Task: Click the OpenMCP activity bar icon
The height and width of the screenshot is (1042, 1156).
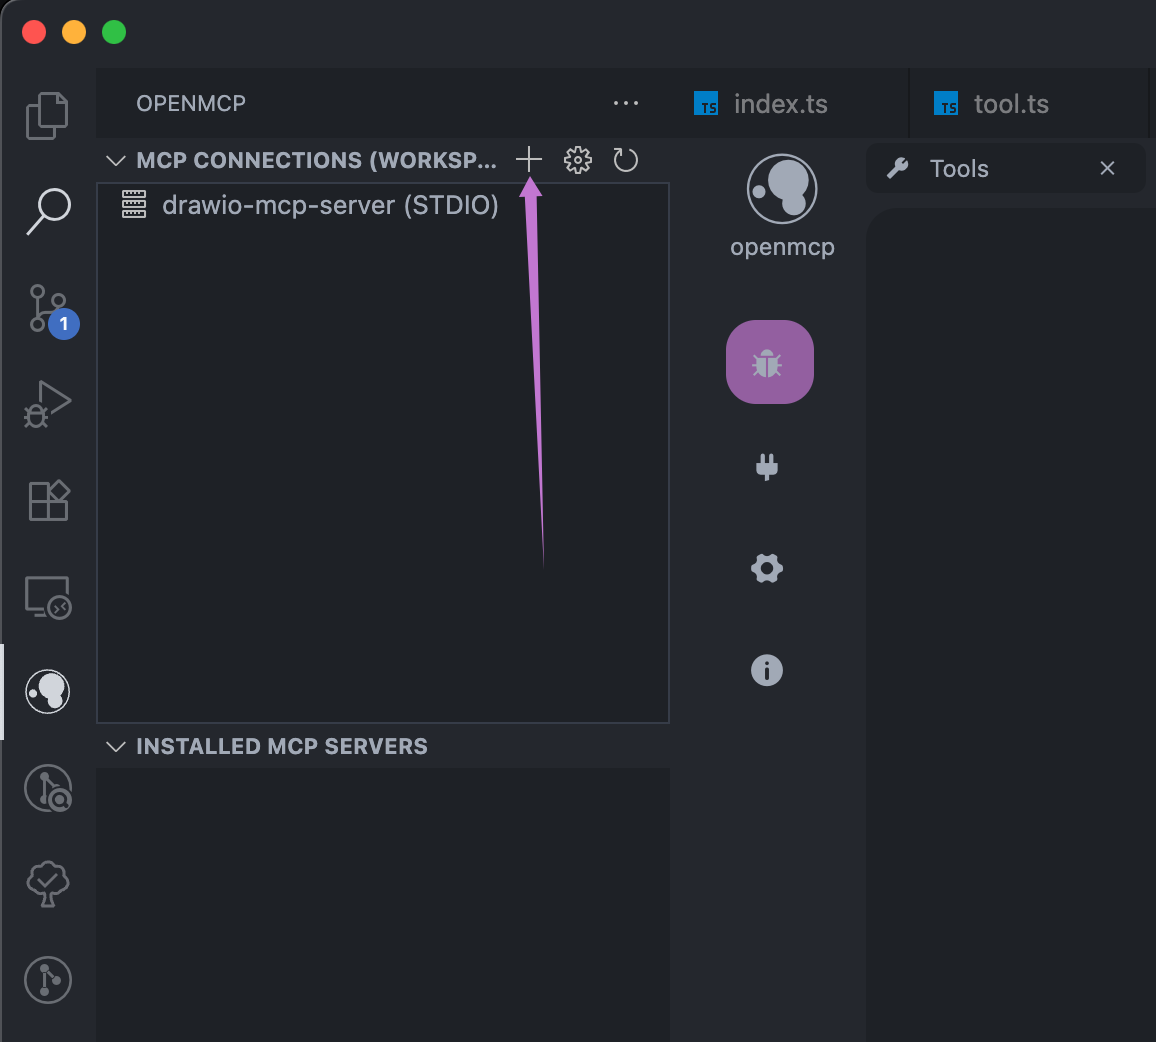Action: click(x=48, y=691)
